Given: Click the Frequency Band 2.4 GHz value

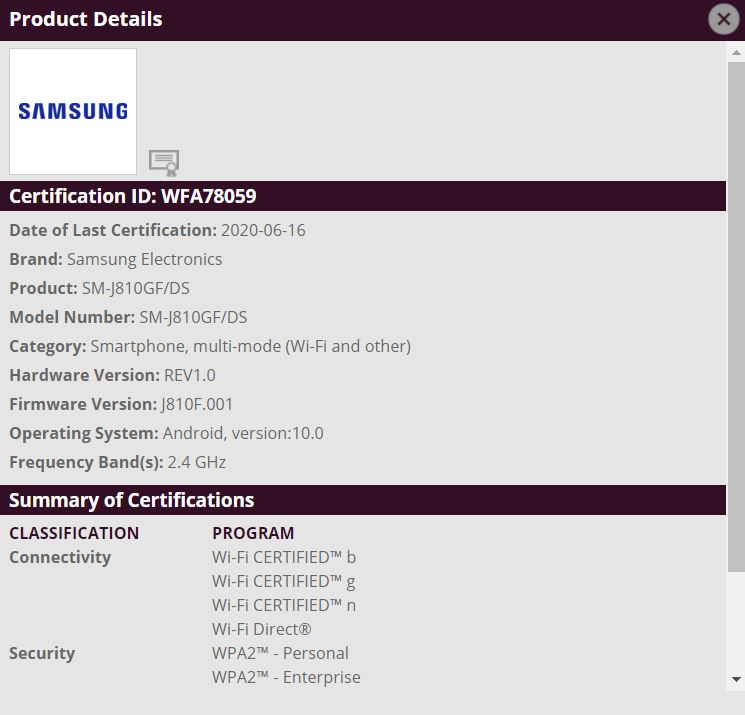Looking at the screenshot, I should click(x=196, y=462).
